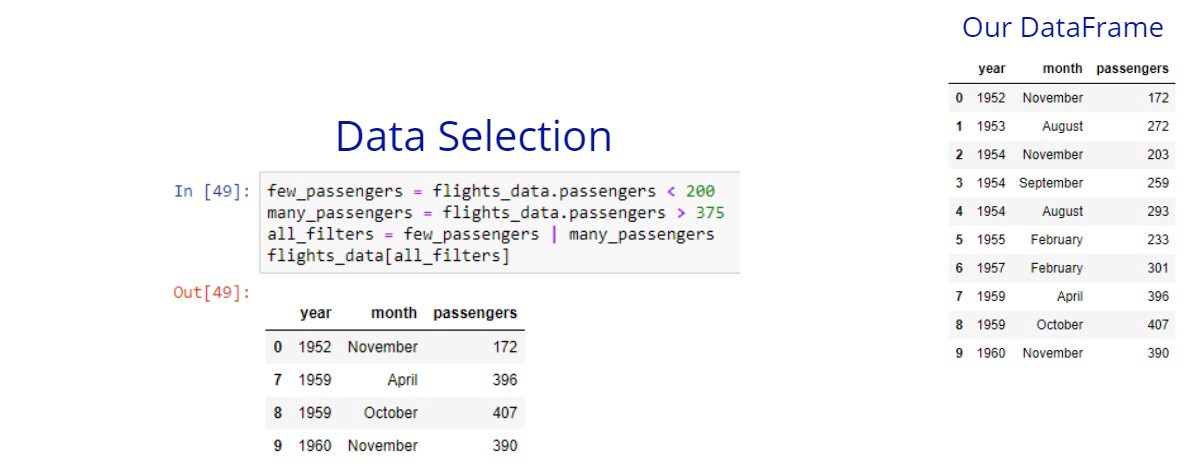Select the 1953 year cell
Screen dimensions: 1200x475
click(990, 127)
